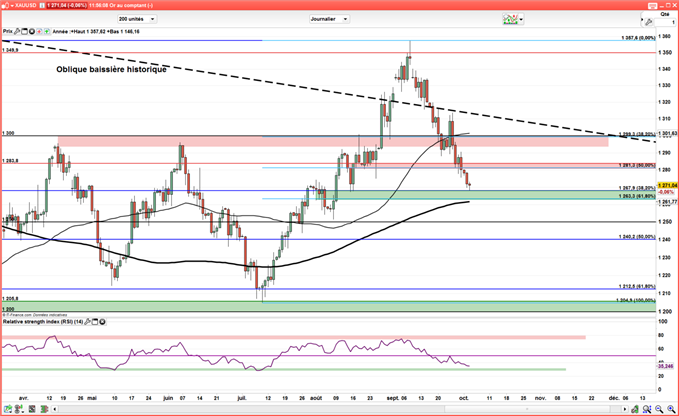
Task: Click the Relative strength index (RSI) label
Action: point(43,322)
